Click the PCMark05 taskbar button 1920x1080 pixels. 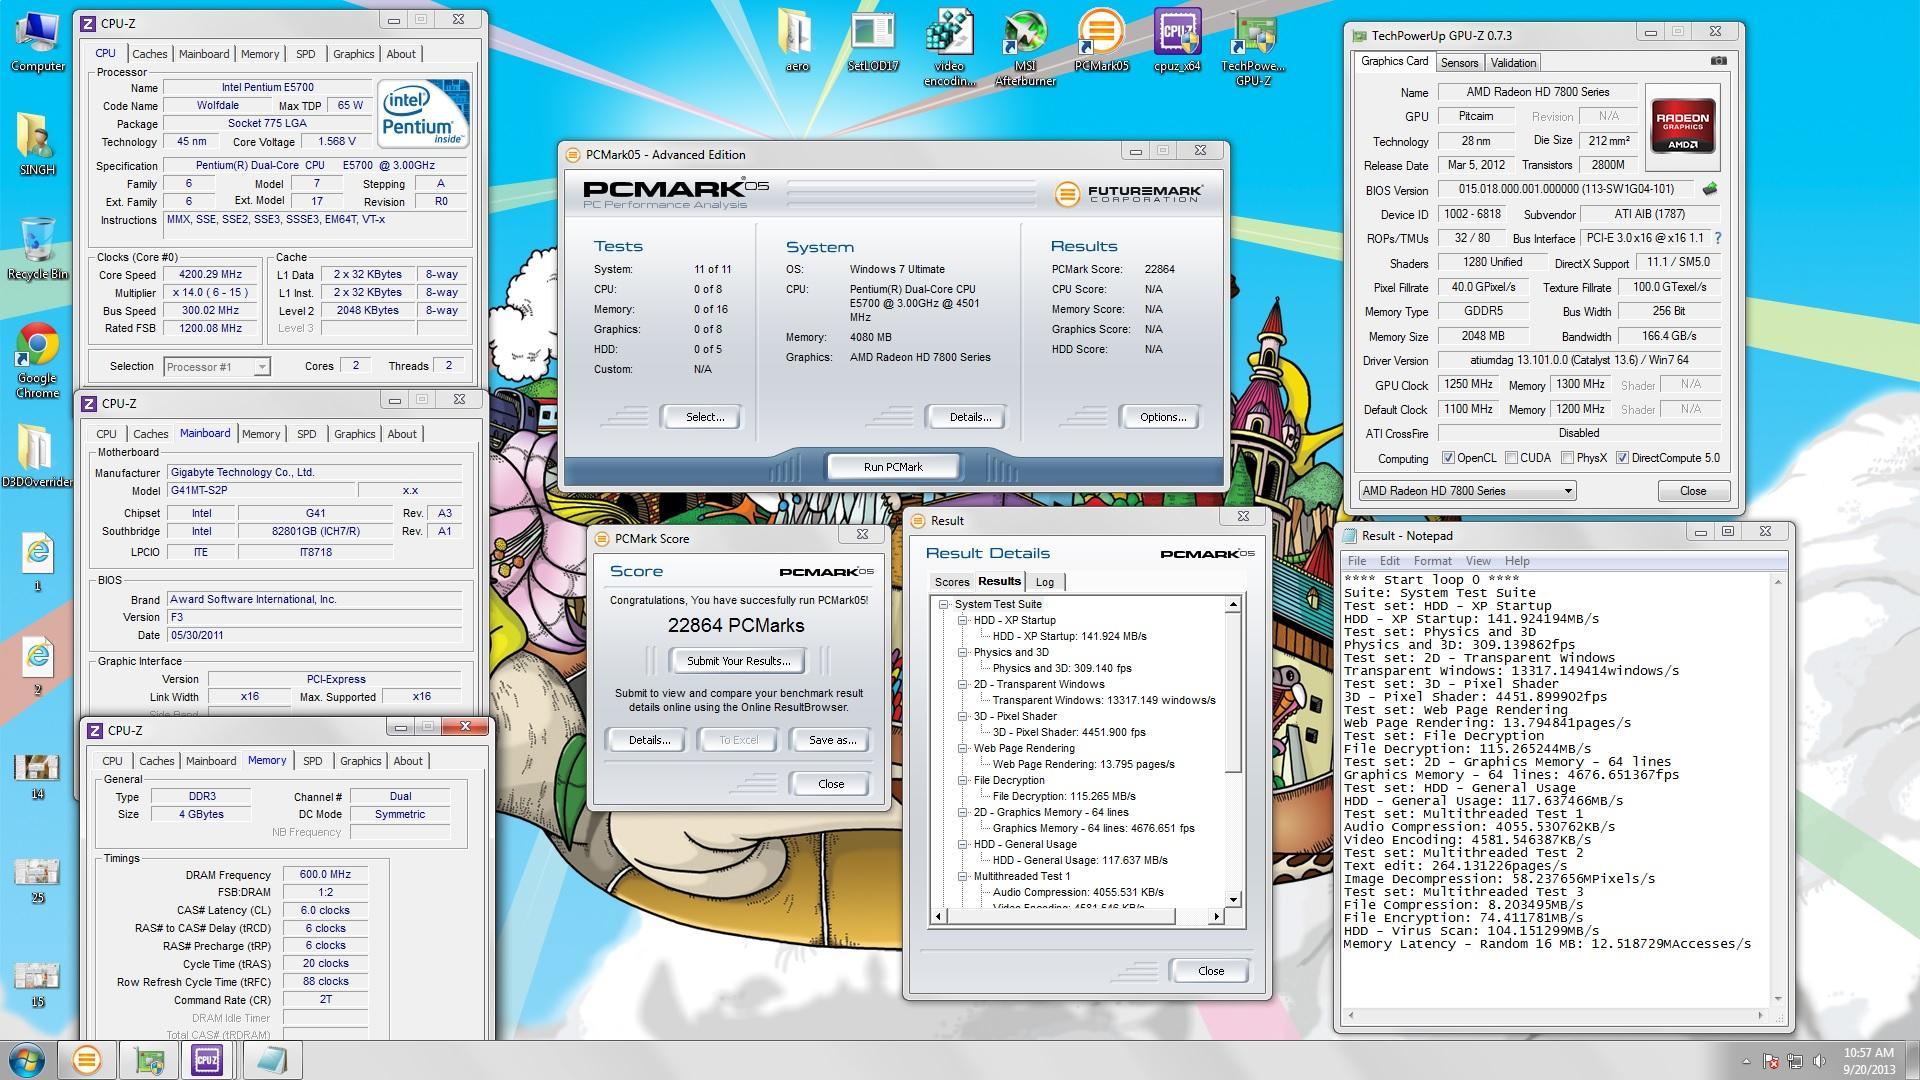point(86,1059)
